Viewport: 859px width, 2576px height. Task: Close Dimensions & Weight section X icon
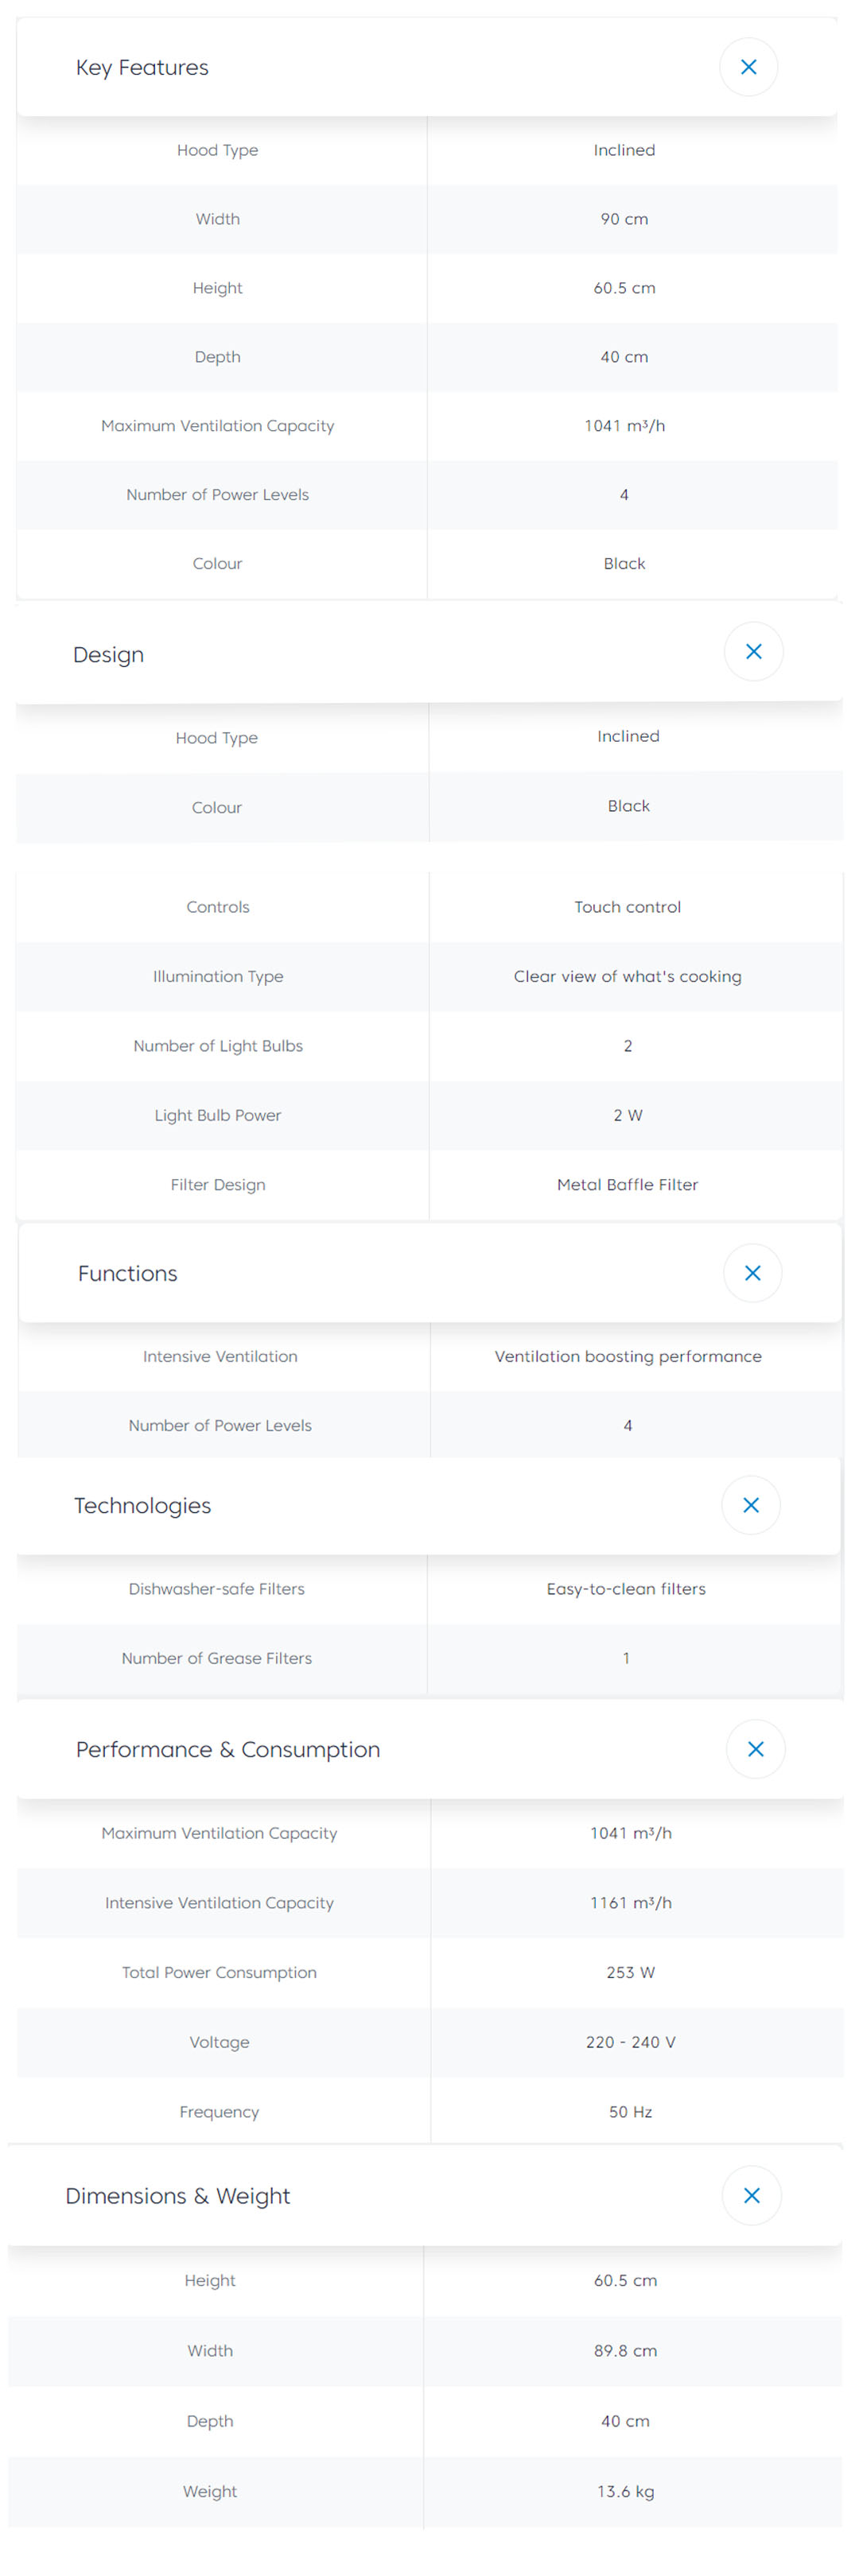(751, 2195)
